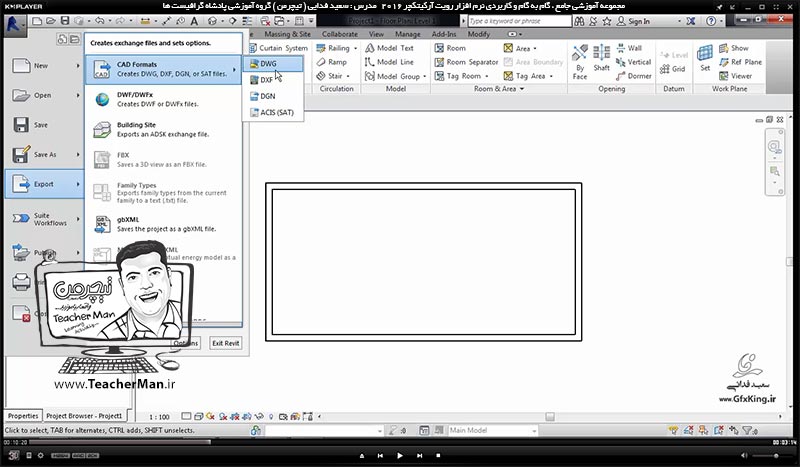
Task: Click the Exit Revit button
Action: pyautogui.click(x=226, y=343)
